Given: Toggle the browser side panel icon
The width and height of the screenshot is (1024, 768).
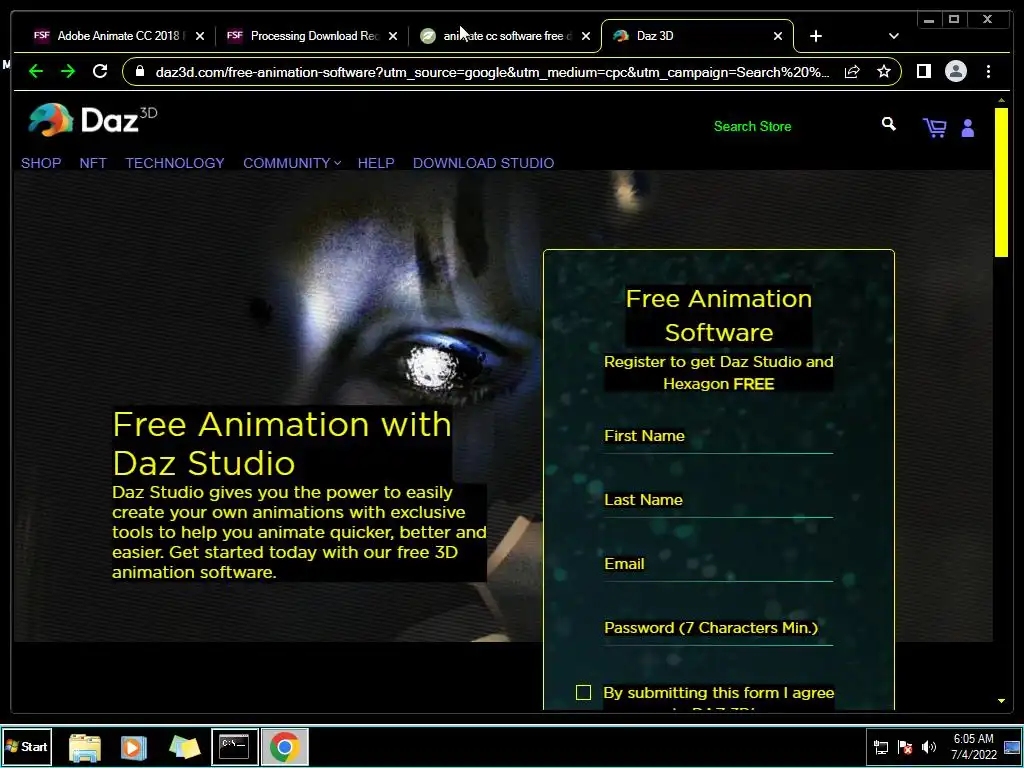Looking at the screenshot, I should (923, 71).
